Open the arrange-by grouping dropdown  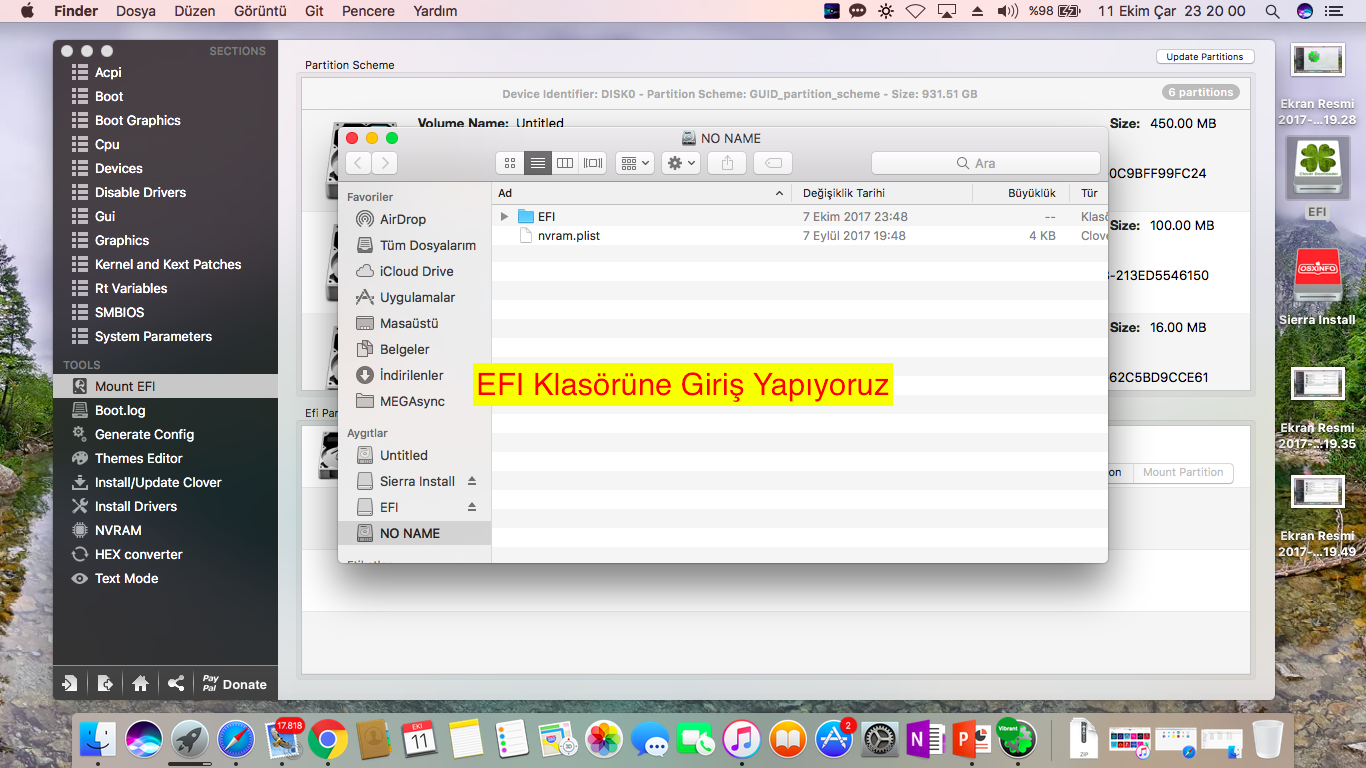click(634, 163)
